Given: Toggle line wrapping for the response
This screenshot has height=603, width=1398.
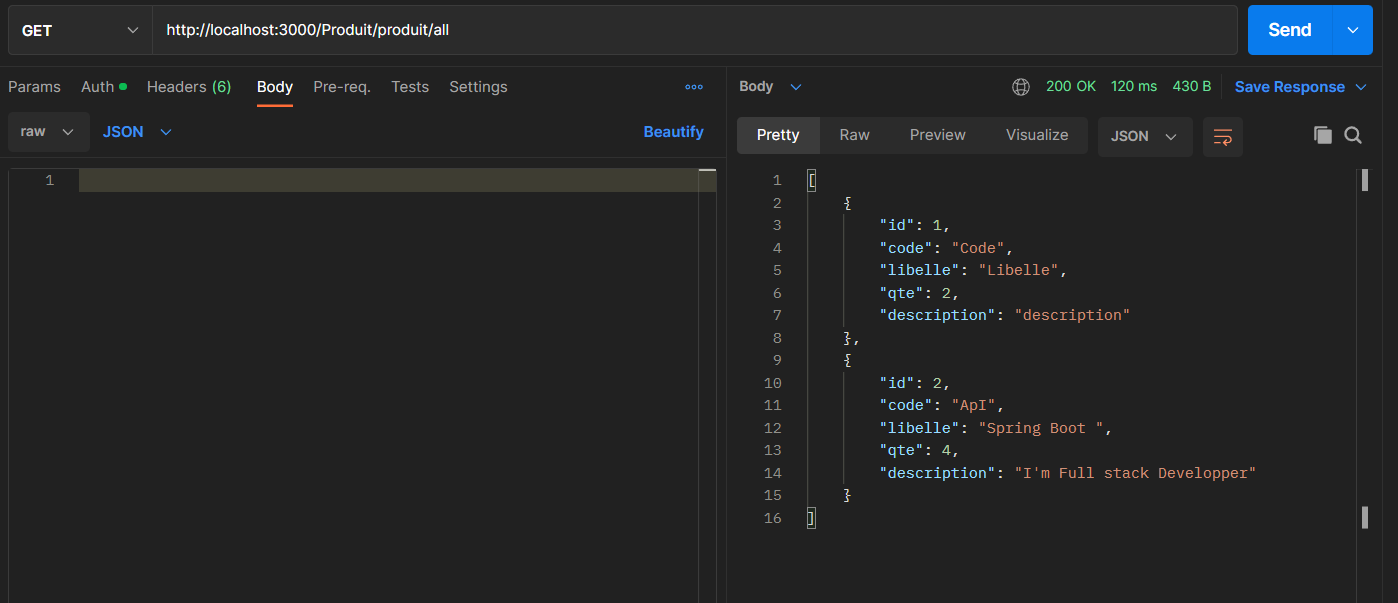Looking at the screenshot, I should 1222,136.
